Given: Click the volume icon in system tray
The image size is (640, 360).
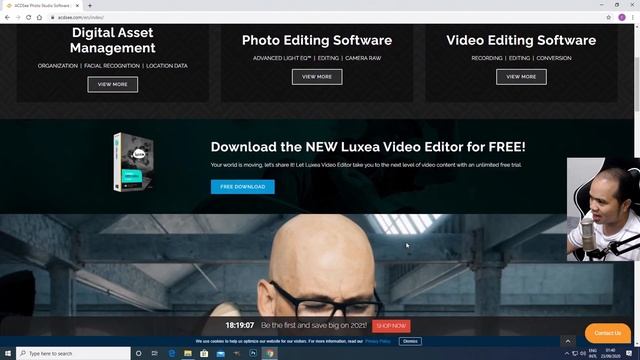Looking at the screenshot, I should 583,353.
